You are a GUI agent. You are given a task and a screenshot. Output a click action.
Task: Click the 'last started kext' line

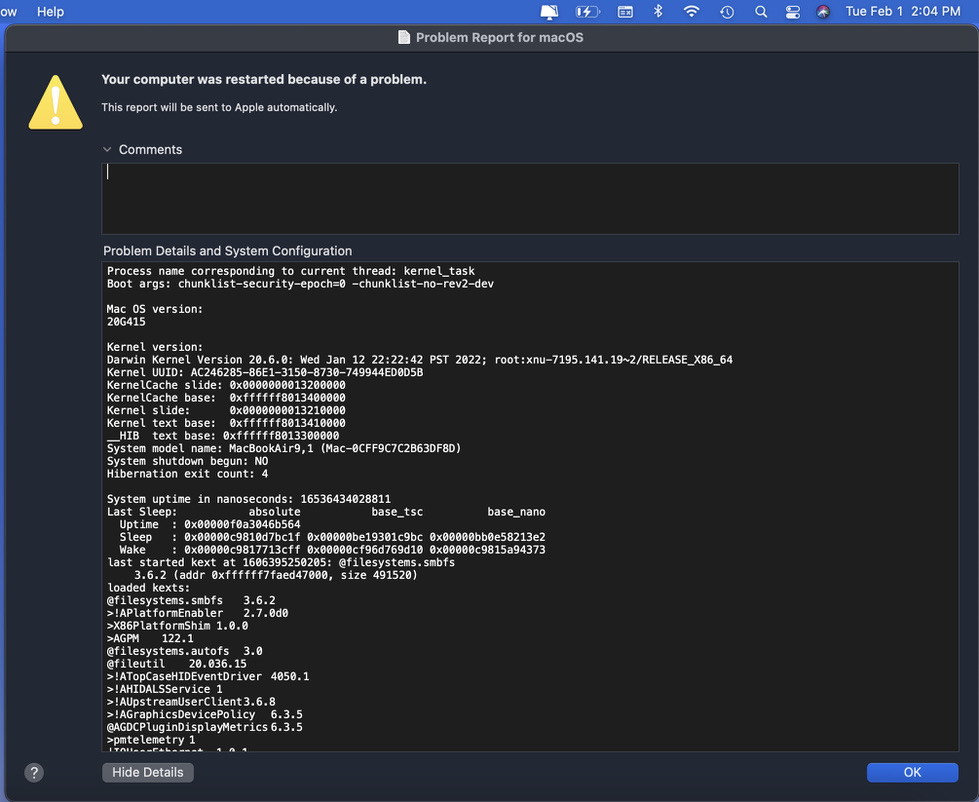pyautogui.click(x=281, y=562)
